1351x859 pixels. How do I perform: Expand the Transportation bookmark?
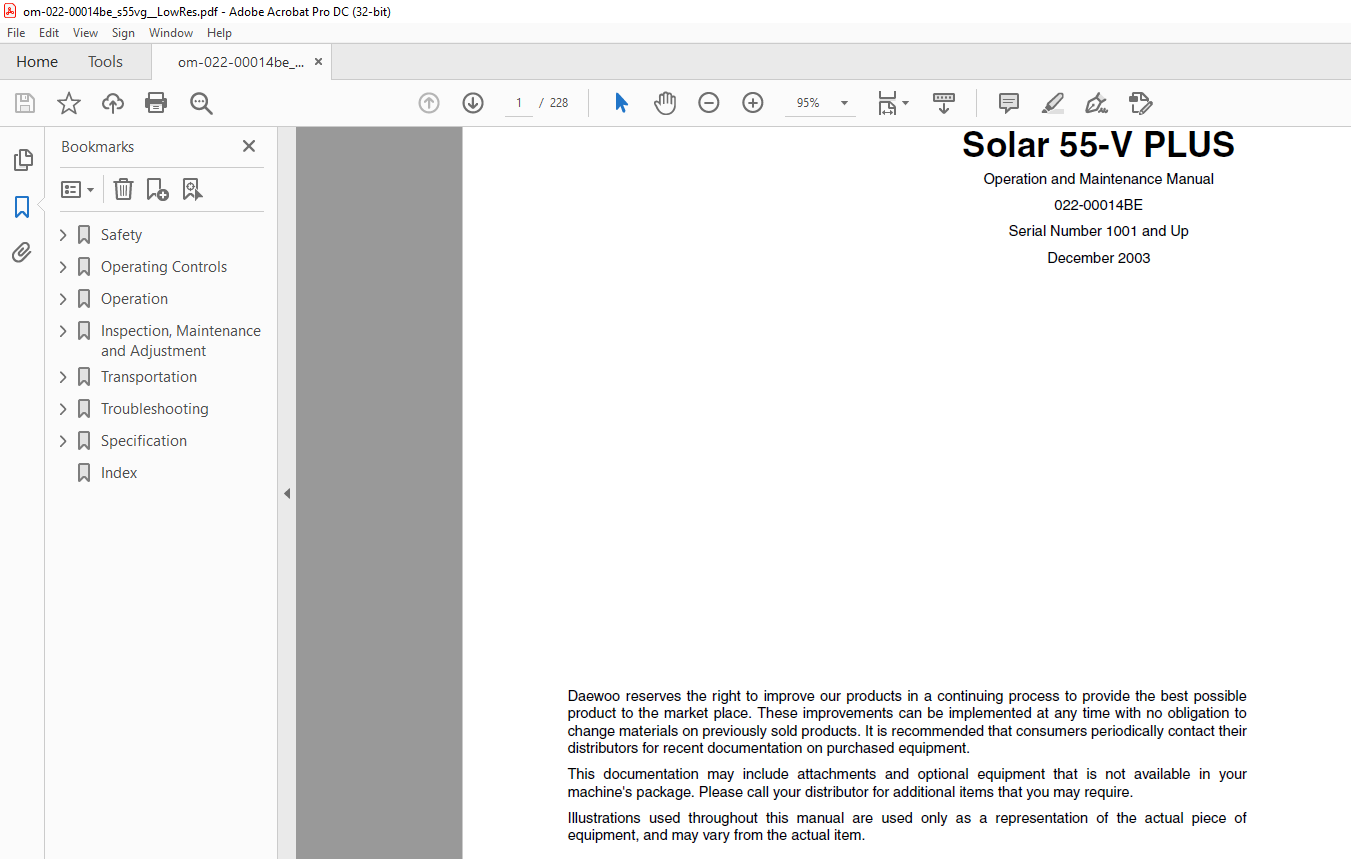[x=64, y=377]
